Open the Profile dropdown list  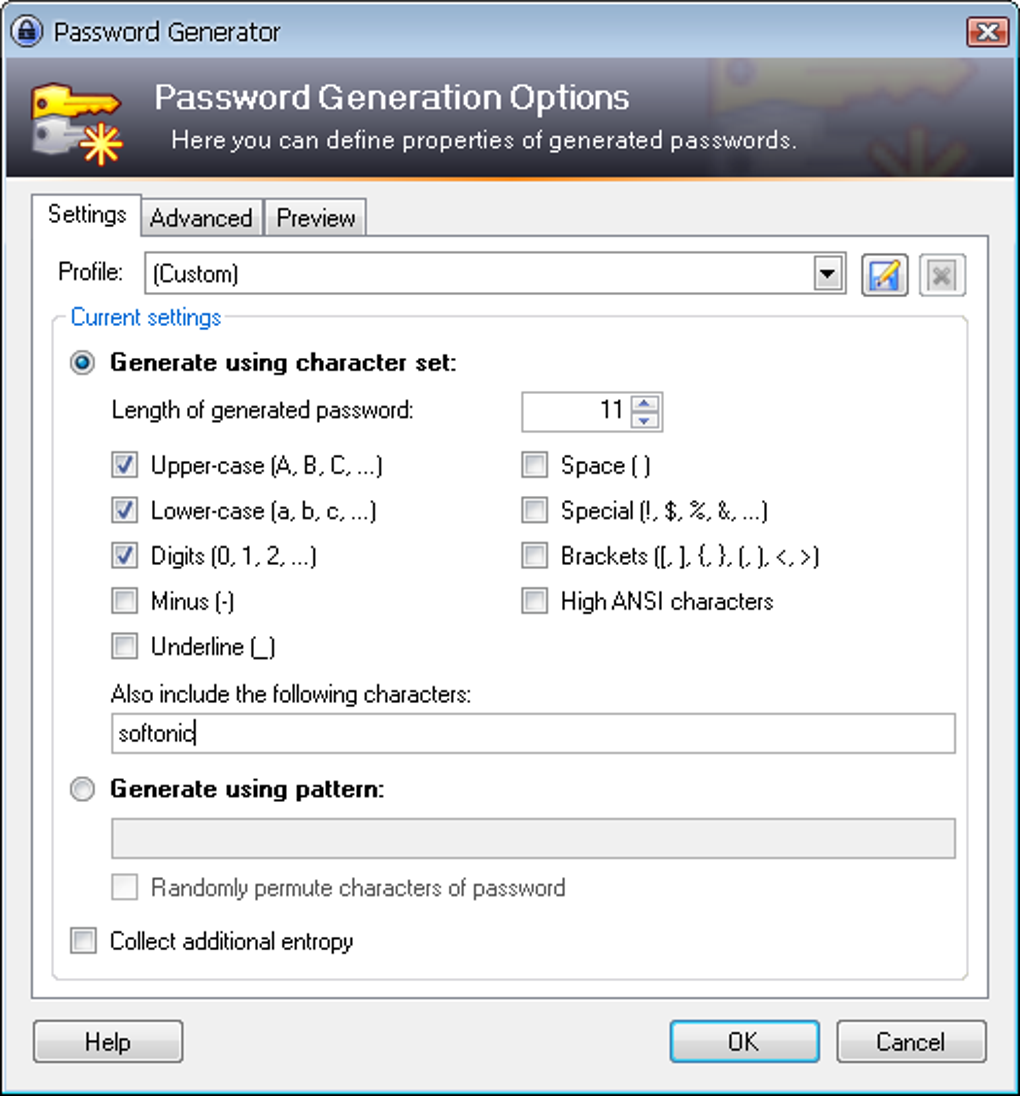point(827,274)
